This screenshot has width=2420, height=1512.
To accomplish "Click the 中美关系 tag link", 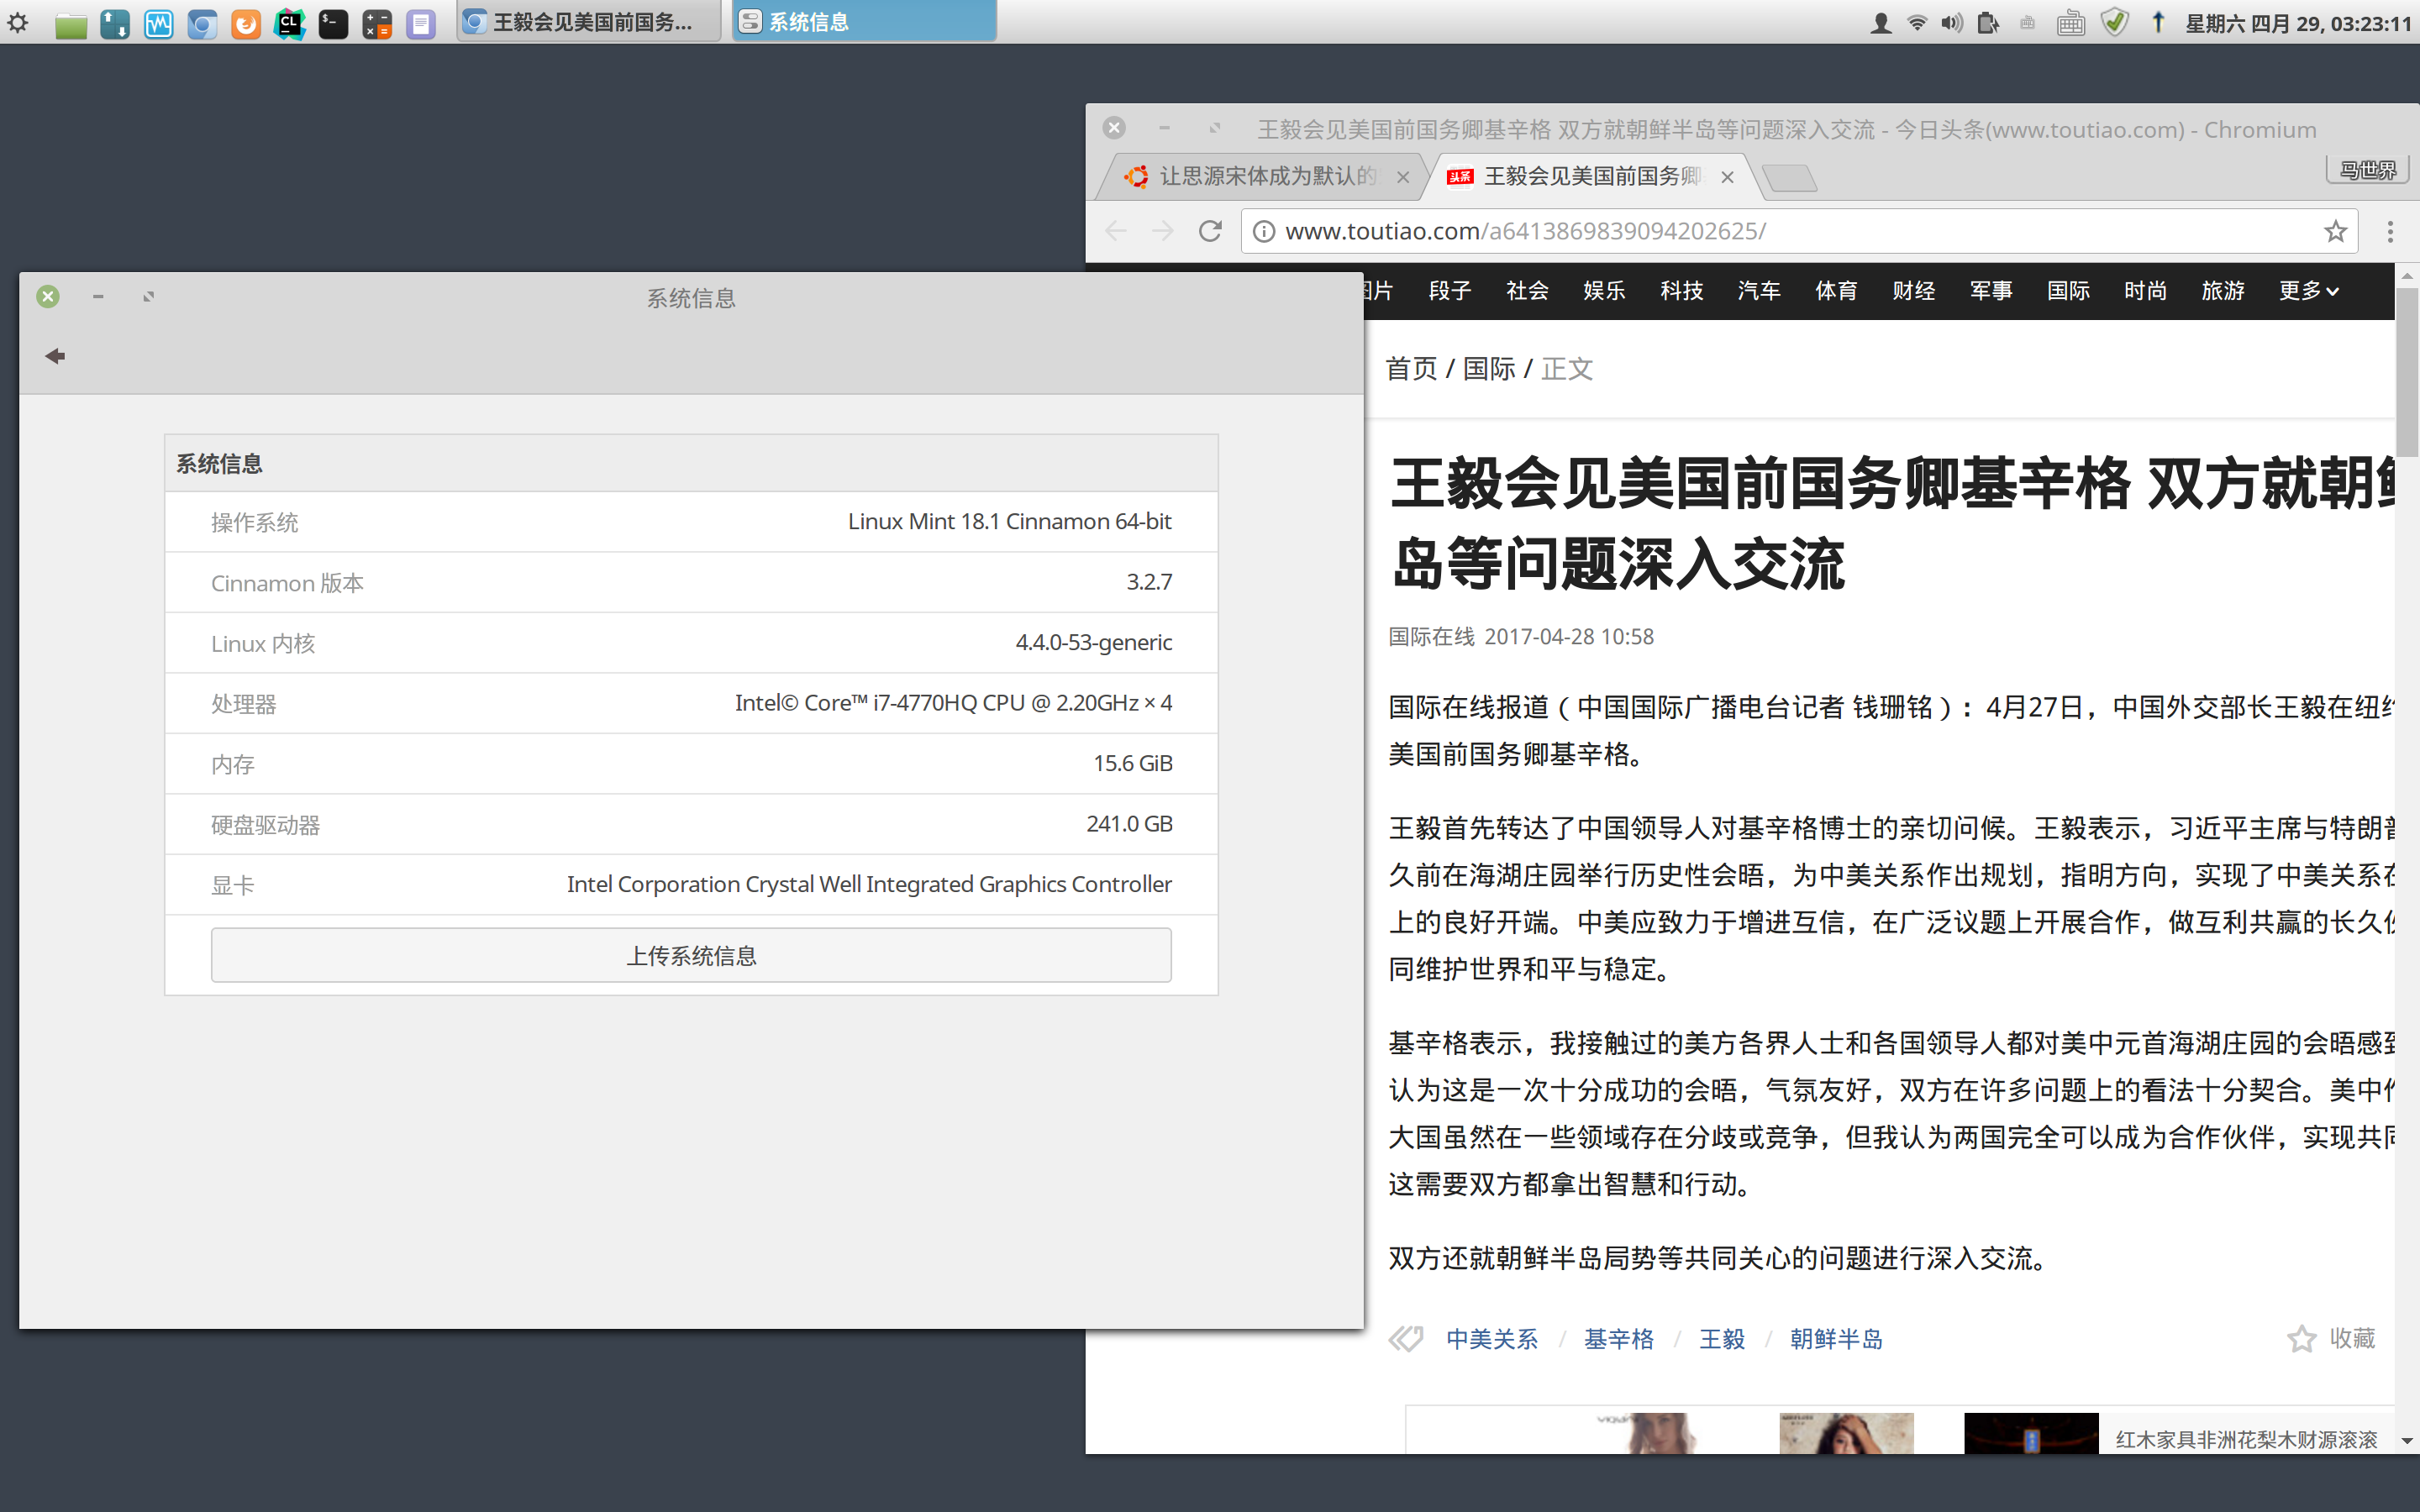I will (1492, 1338).
